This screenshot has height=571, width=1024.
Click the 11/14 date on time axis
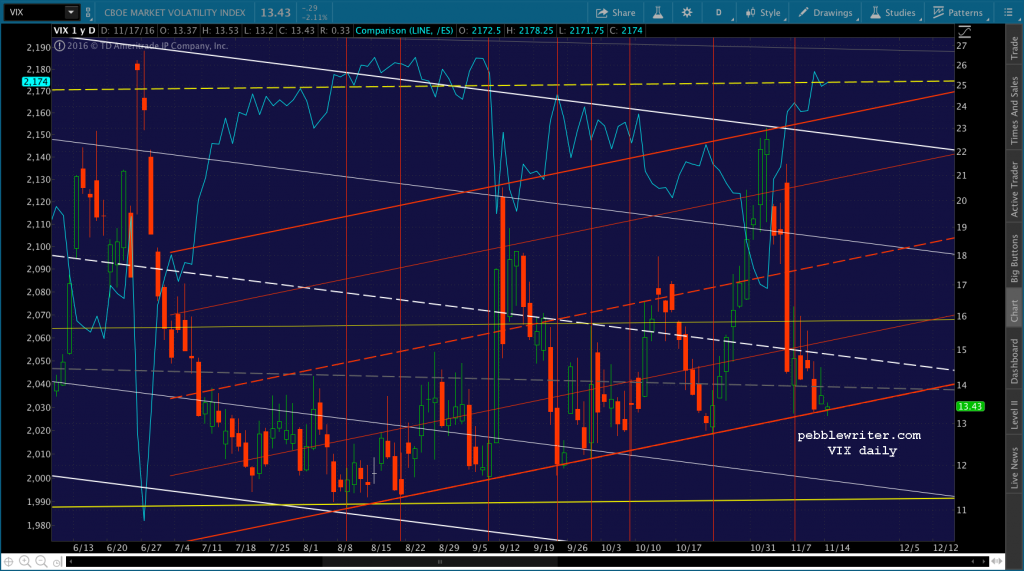click(837, 547)
